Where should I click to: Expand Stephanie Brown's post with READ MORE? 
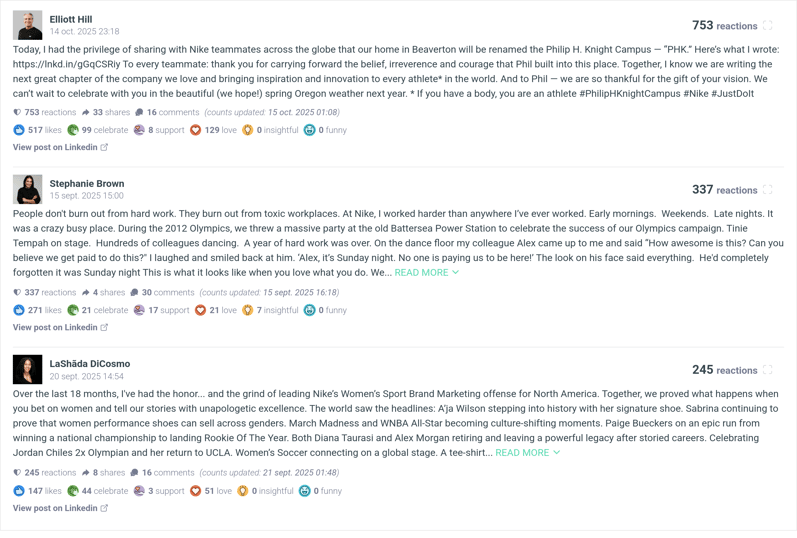(426, 272)
